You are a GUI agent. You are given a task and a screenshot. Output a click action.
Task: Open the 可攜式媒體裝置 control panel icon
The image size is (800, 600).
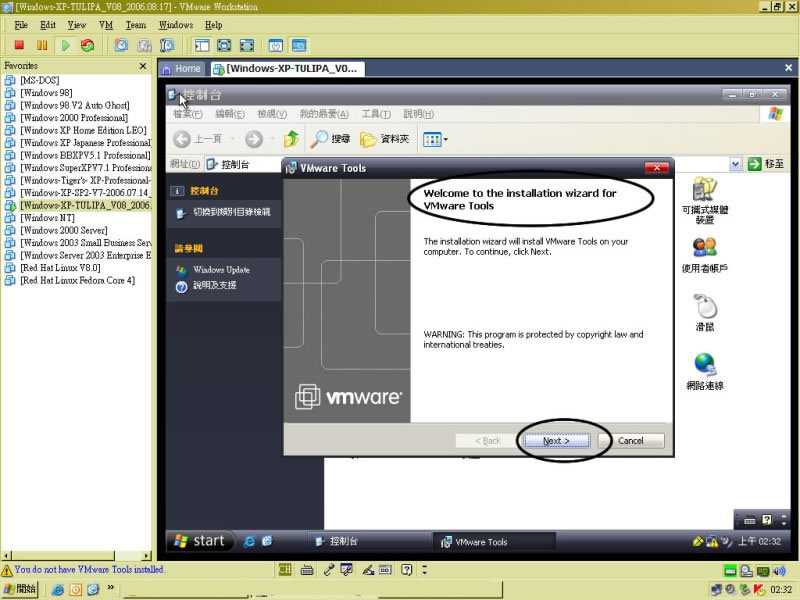(705, 201)
